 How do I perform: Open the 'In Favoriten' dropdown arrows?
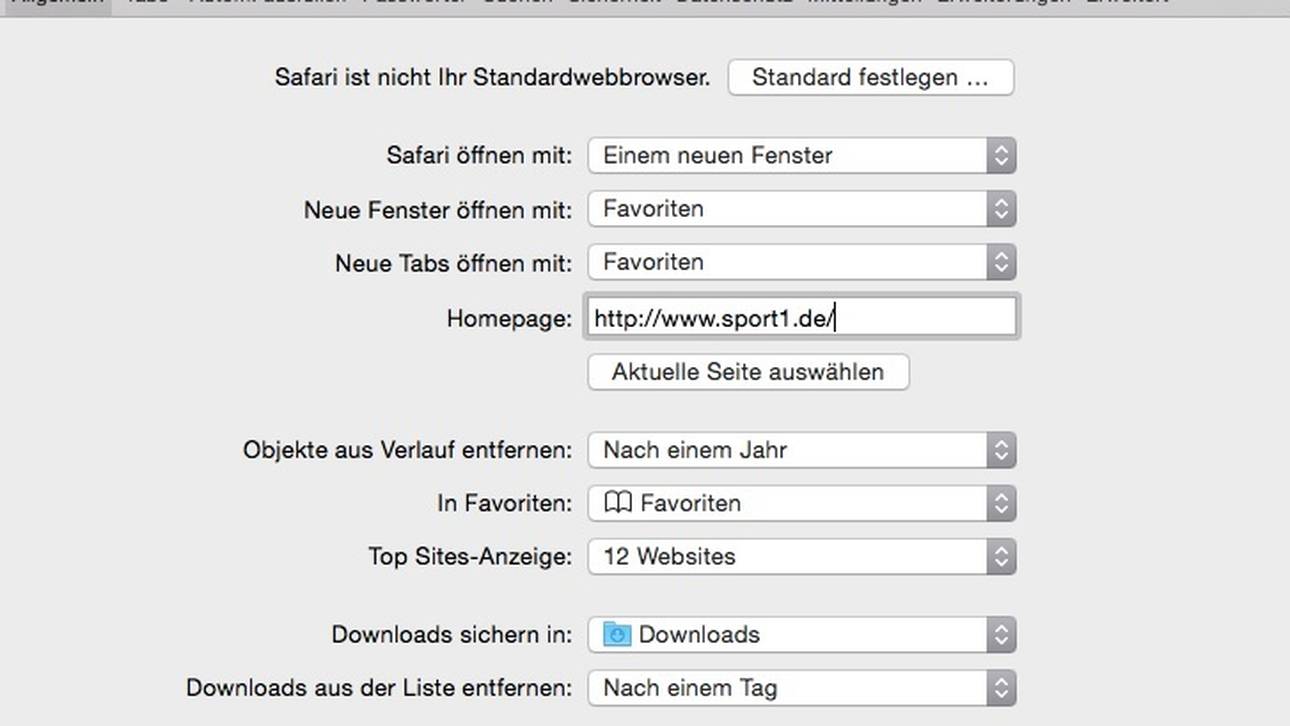(1001, 503)
